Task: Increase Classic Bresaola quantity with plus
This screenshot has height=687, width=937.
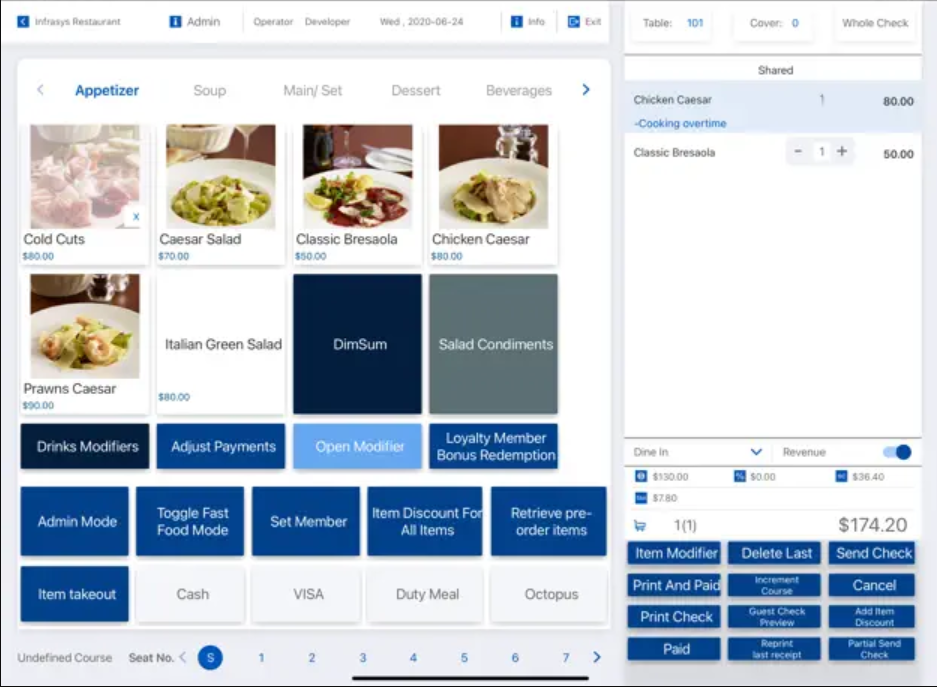Action: coord(842,152)
